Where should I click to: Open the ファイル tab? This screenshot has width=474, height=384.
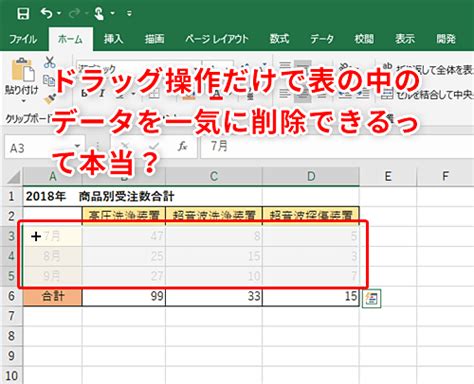pos(23,39)
